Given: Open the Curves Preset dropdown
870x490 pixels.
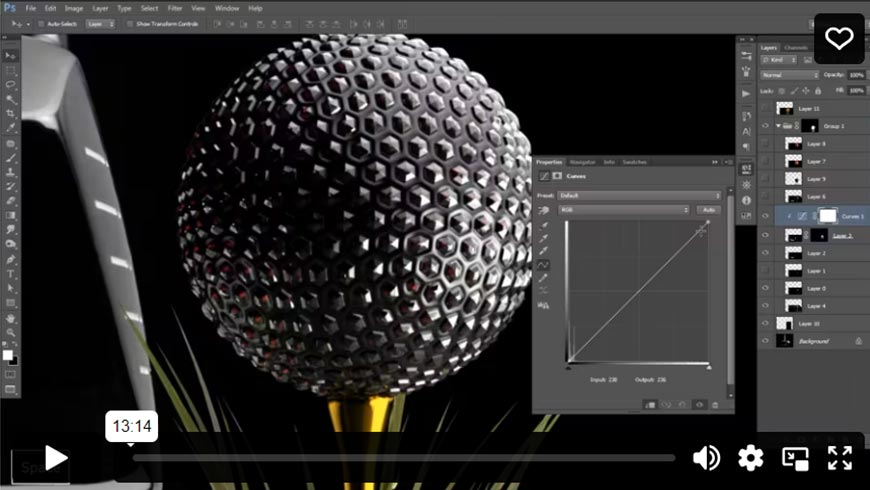Looking at the screenshot, I should (x=638, y=195).
